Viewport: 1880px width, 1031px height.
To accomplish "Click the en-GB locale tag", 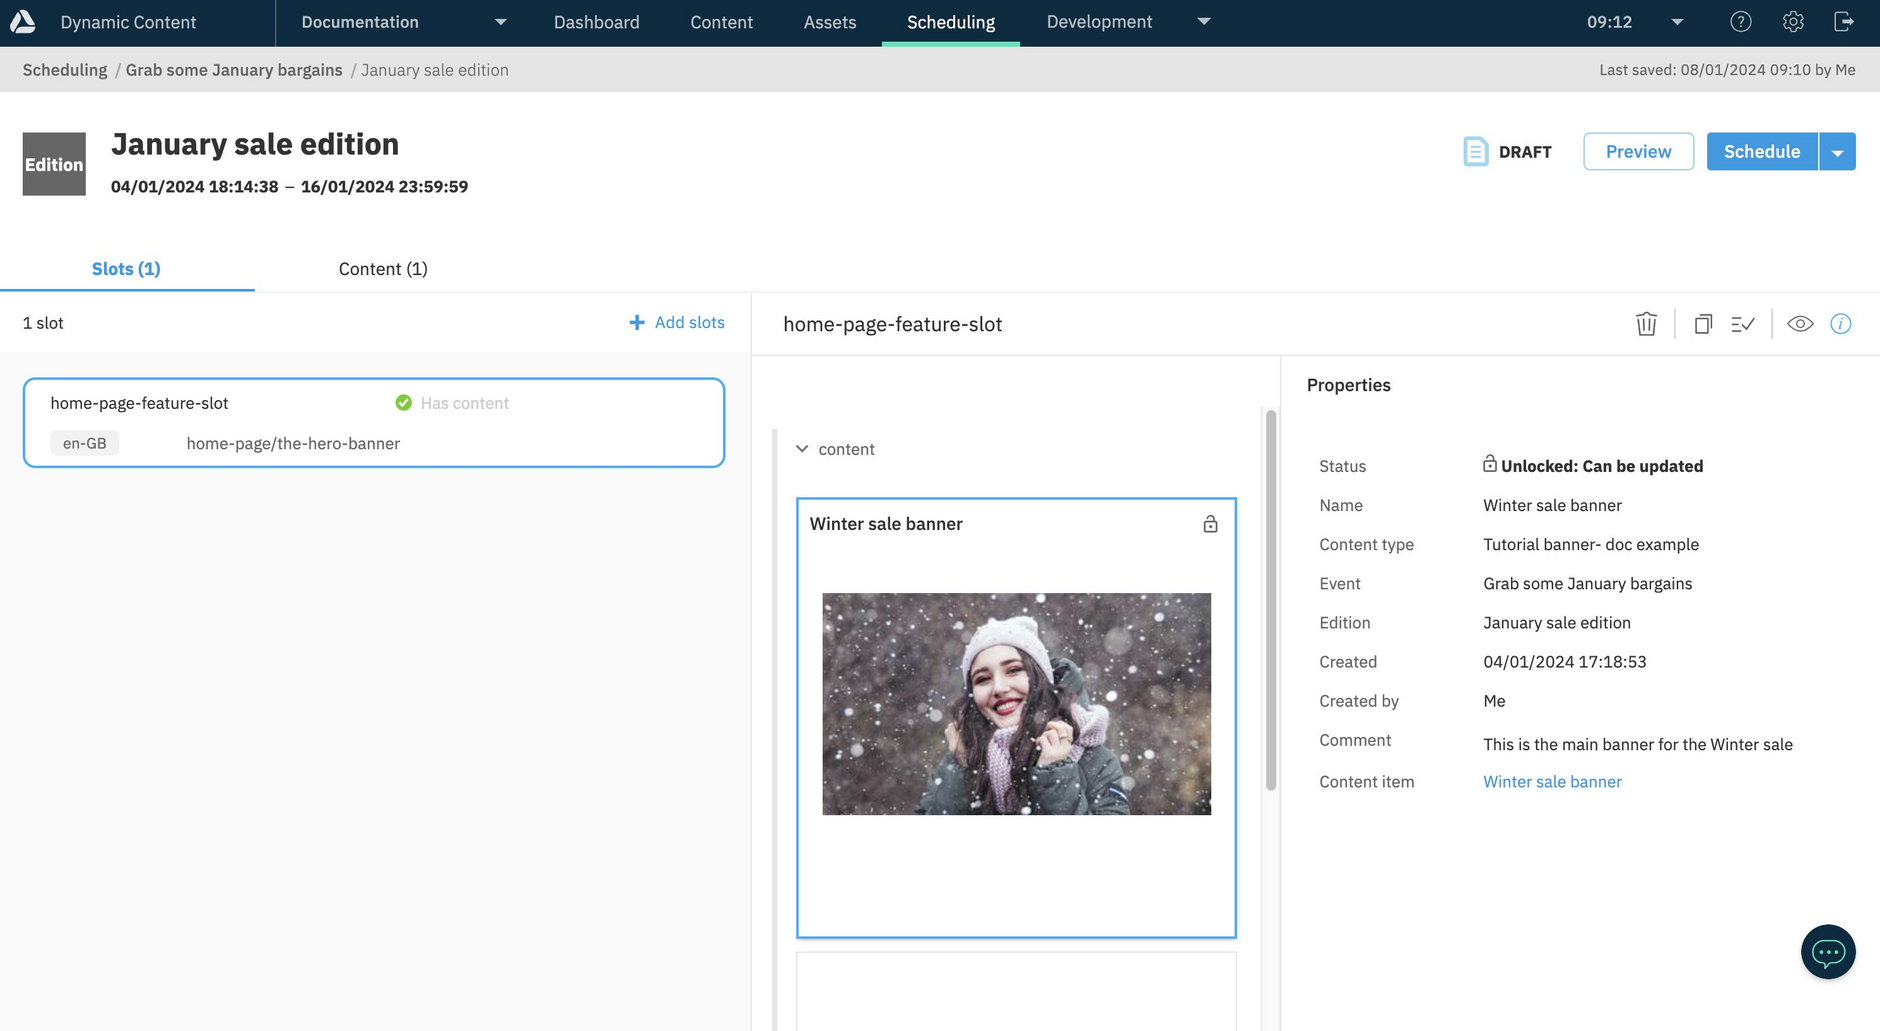I will pos(84,443).
